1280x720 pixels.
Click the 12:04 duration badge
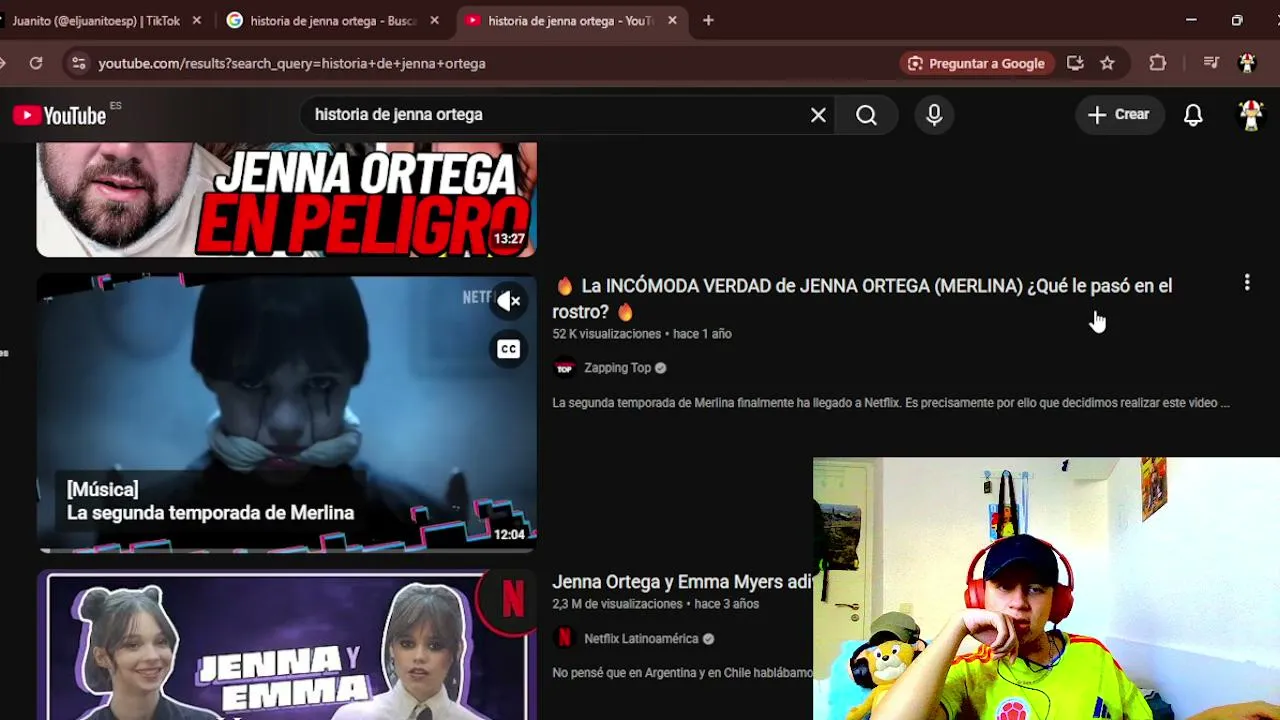point(509,535)
